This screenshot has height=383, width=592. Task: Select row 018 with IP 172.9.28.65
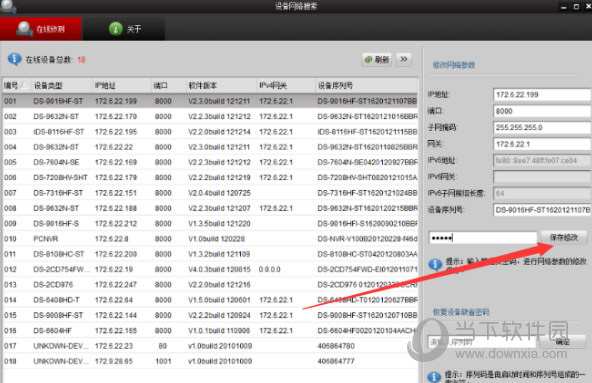pyautogui.click(x=210, y=361)
